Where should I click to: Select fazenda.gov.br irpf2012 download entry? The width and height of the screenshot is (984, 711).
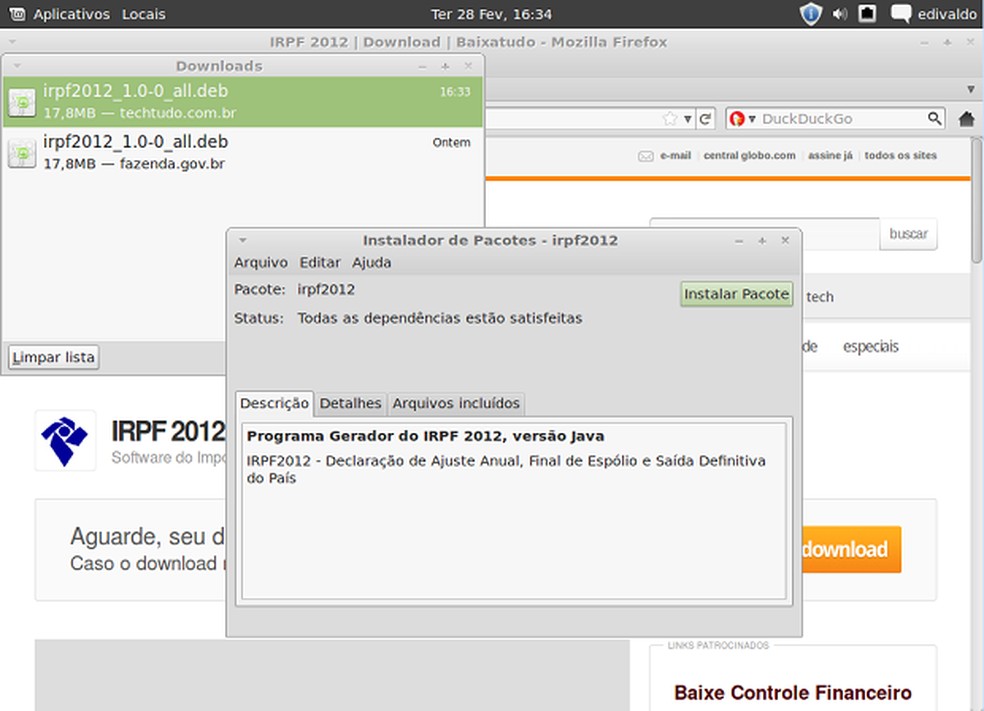click(x=243, y=152)
